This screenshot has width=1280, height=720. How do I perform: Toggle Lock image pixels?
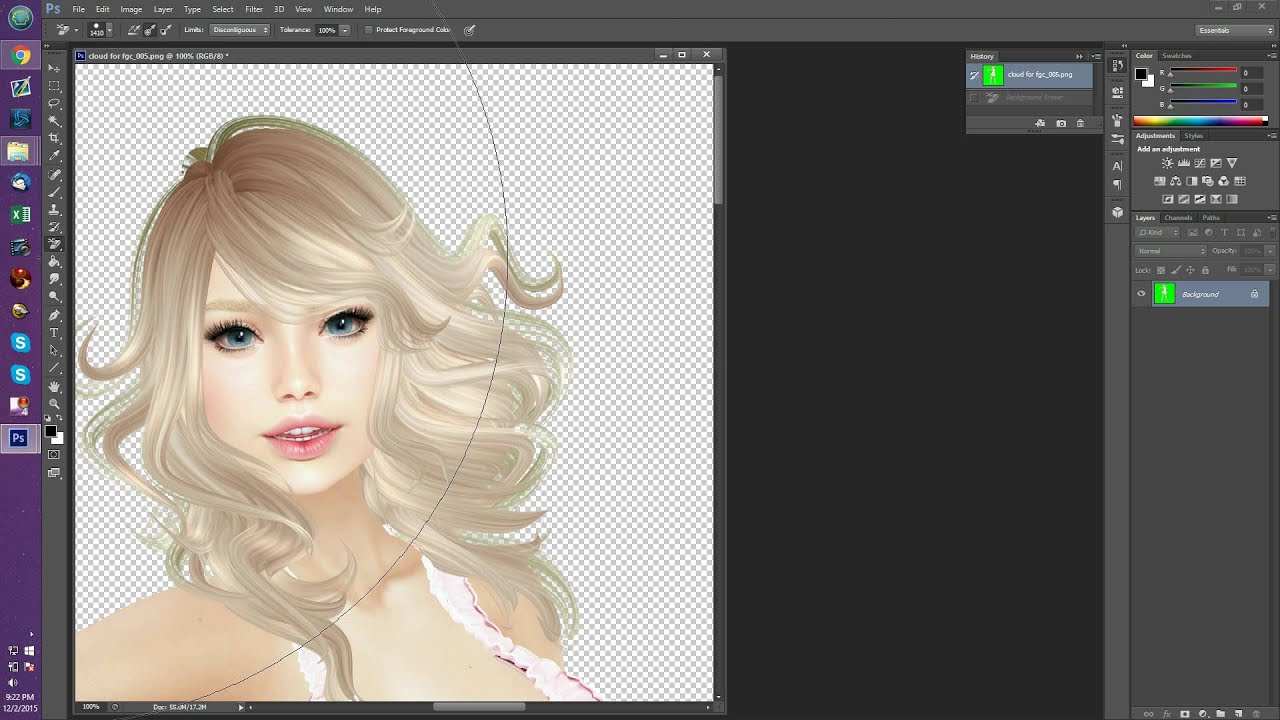[1175, 270]
